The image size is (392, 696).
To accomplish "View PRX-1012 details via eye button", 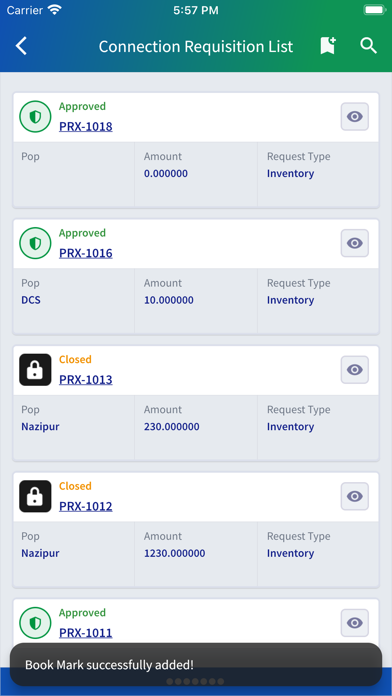I will tap(355, 496).
